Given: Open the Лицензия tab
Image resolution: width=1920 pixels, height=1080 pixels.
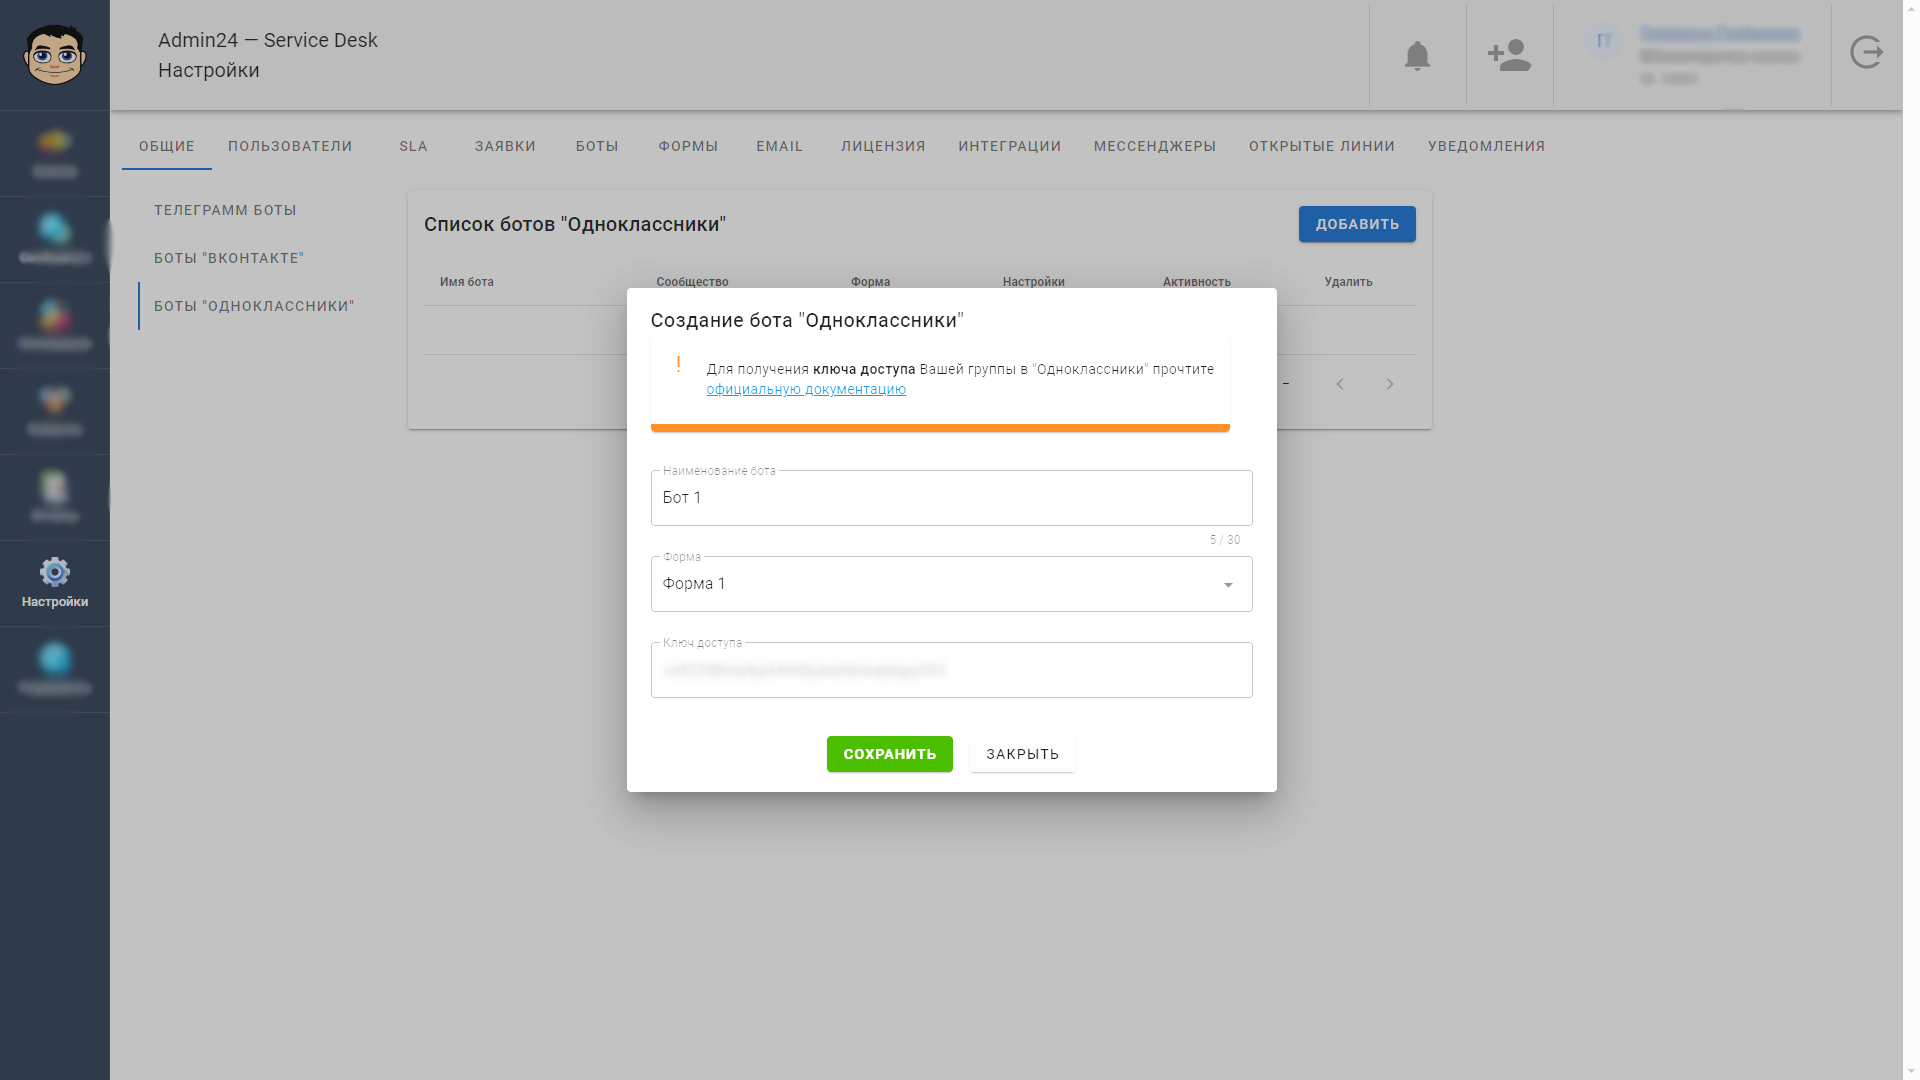Looking at the screenshot, I should 883,146.
